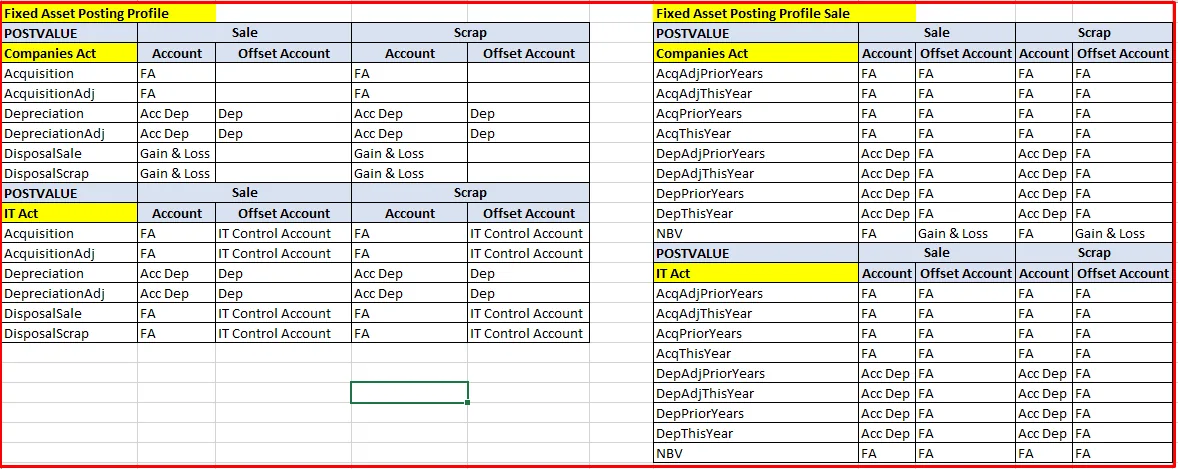Click the 'DepreciationAdj' row label in left Companies Act table
This screenshot has height=469, width=1178.
(x=54, y=134)
